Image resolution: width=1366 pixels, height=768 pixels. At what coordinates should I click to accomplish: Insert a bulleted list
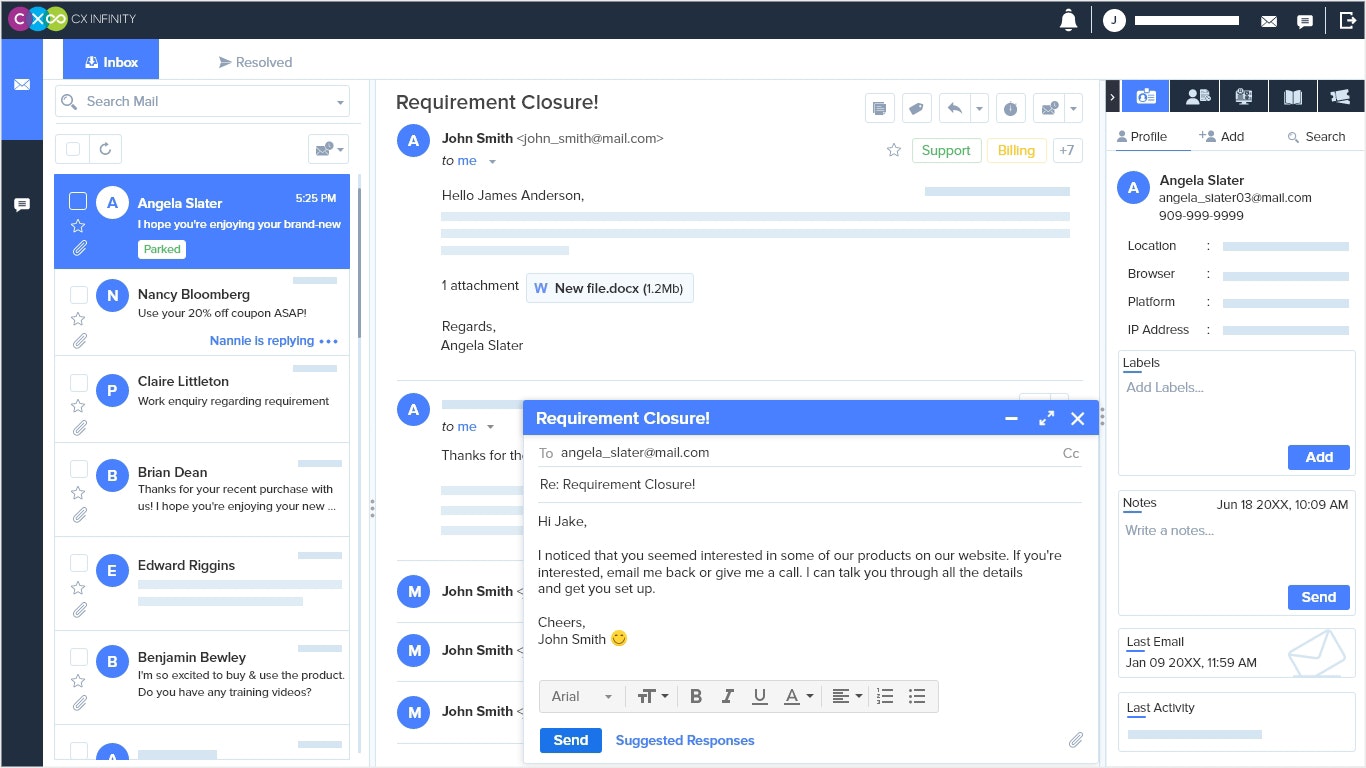click(x=916, y=696)
